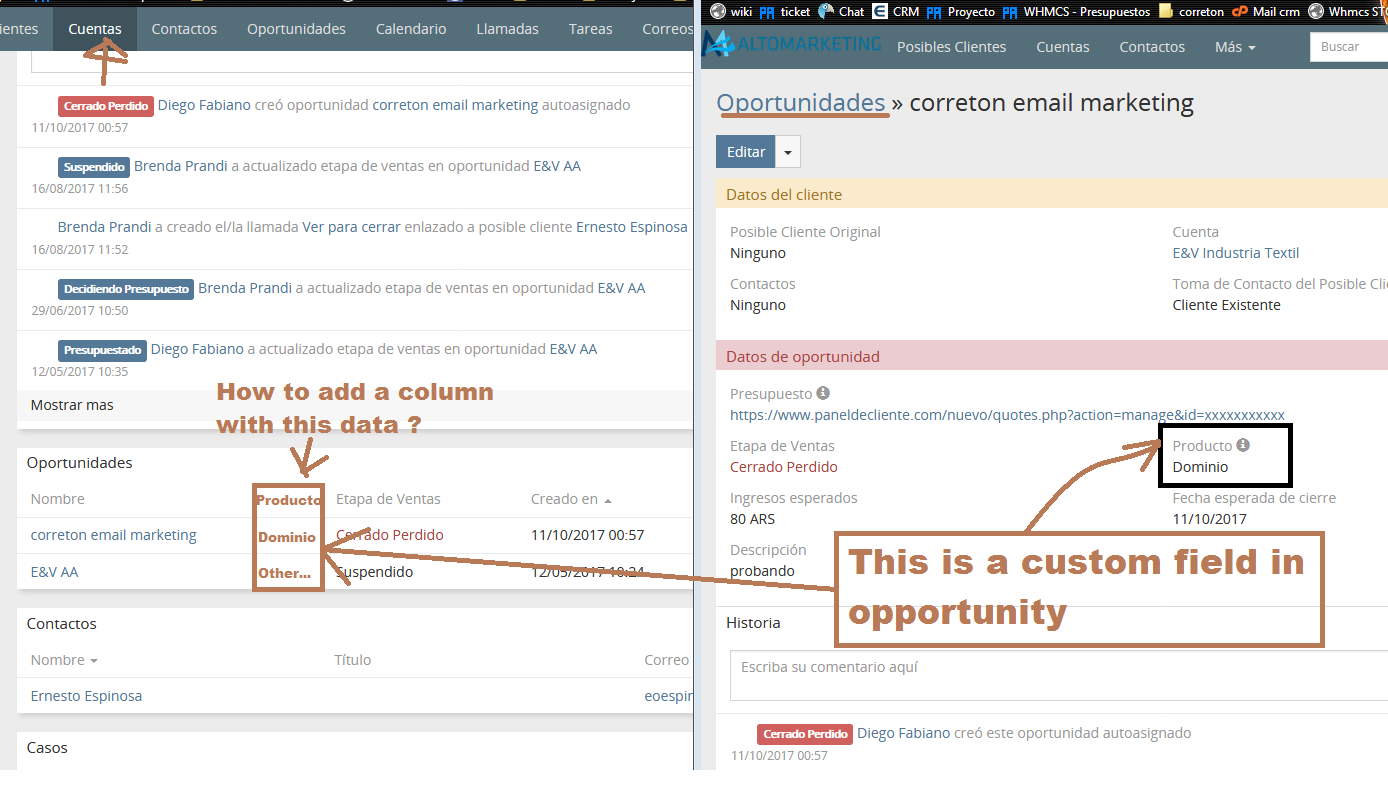Viewport: 1388px width, 802px height.
Task: Open the Tareas tab
Action: point(590,29)
